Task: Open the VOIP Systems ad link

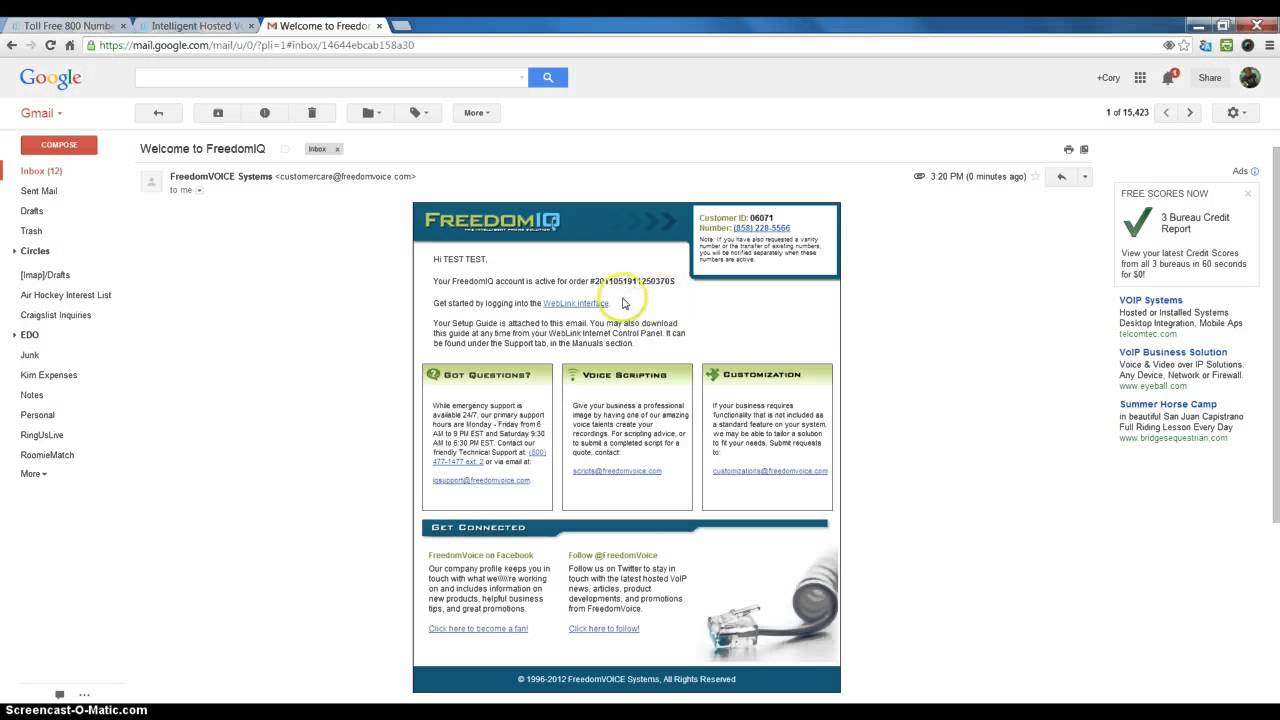Action: (1151, 300)
